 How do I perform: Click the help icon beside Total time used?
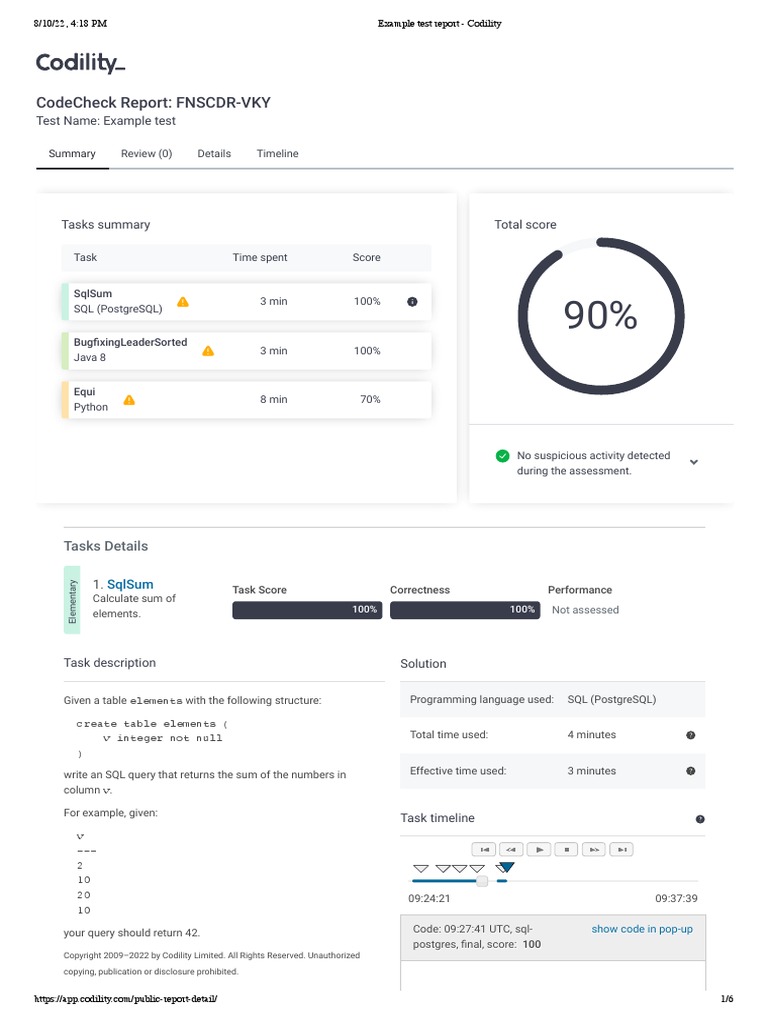690,735
